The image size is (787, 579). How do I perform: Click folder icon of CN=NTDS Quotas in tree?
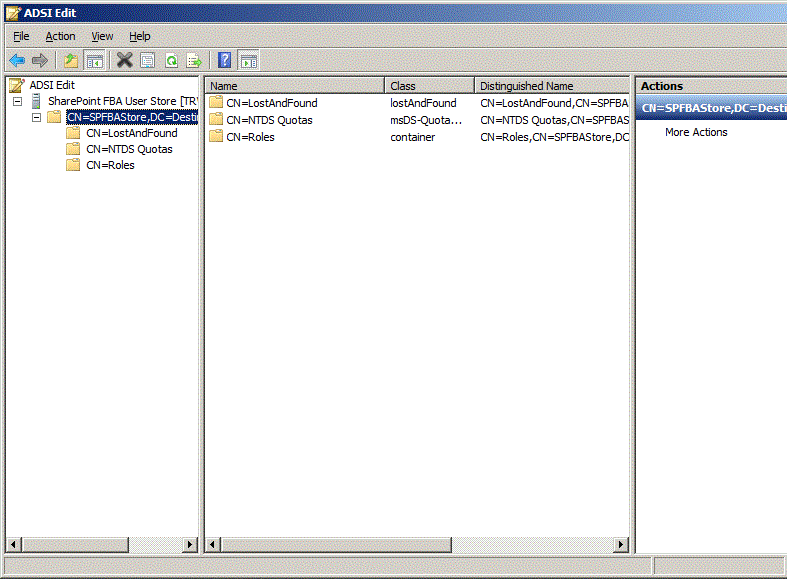(73, 149)
